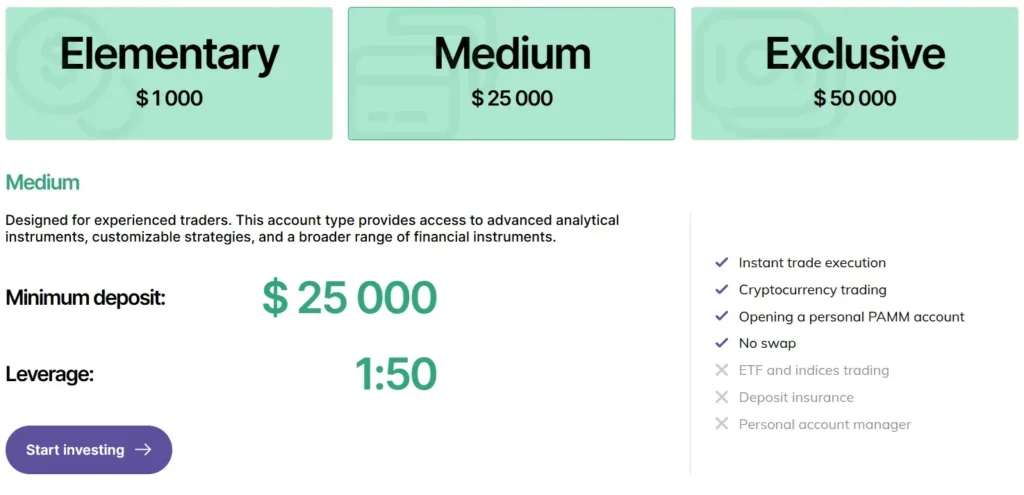Click the Minimum deposit label
Screen dimensions: 1024x495
point(85,298)
